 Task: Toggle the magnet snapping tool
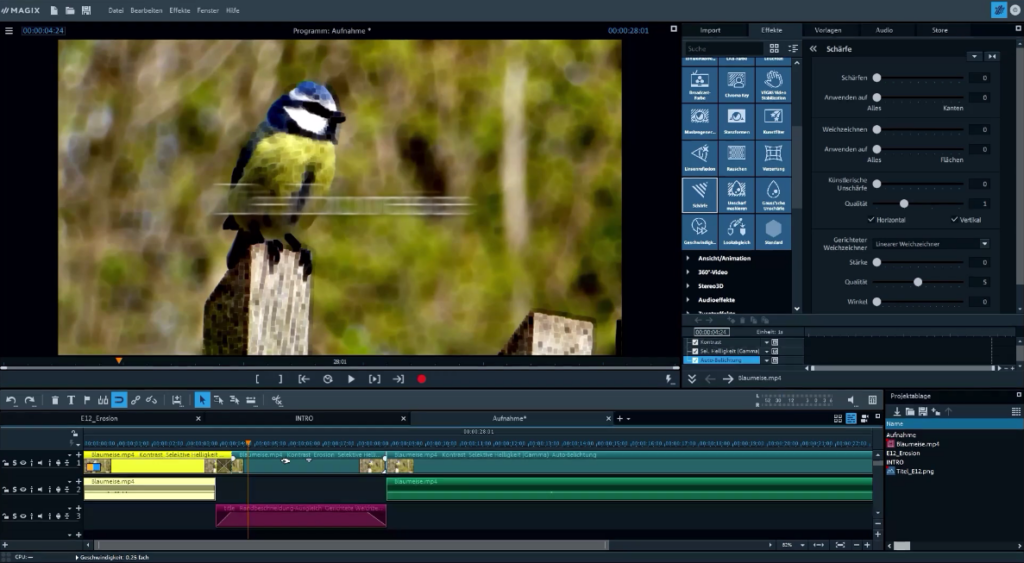(119, 400)
